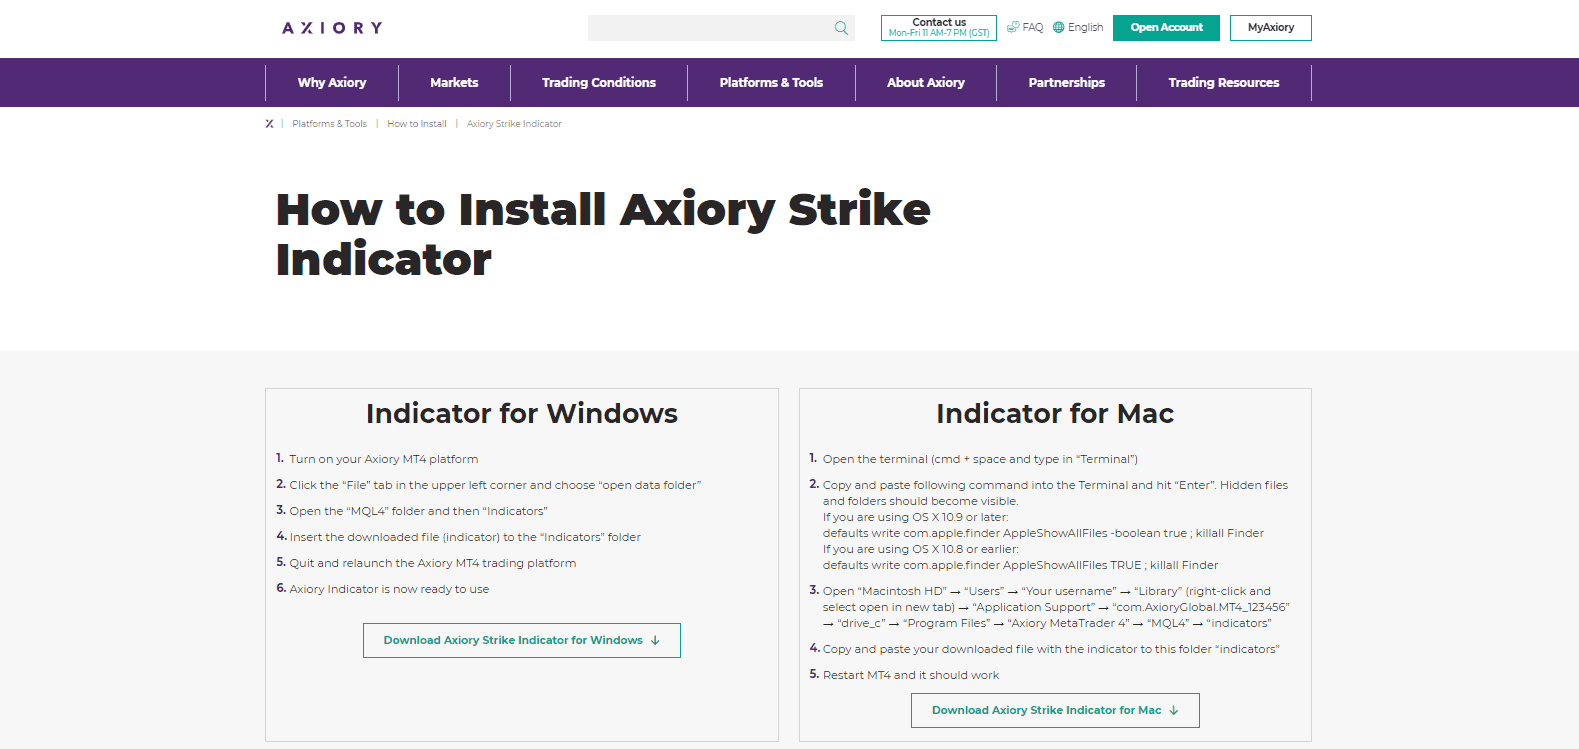Open the About Axiory menu
The image size is (1579, 749).
point(926,83)
